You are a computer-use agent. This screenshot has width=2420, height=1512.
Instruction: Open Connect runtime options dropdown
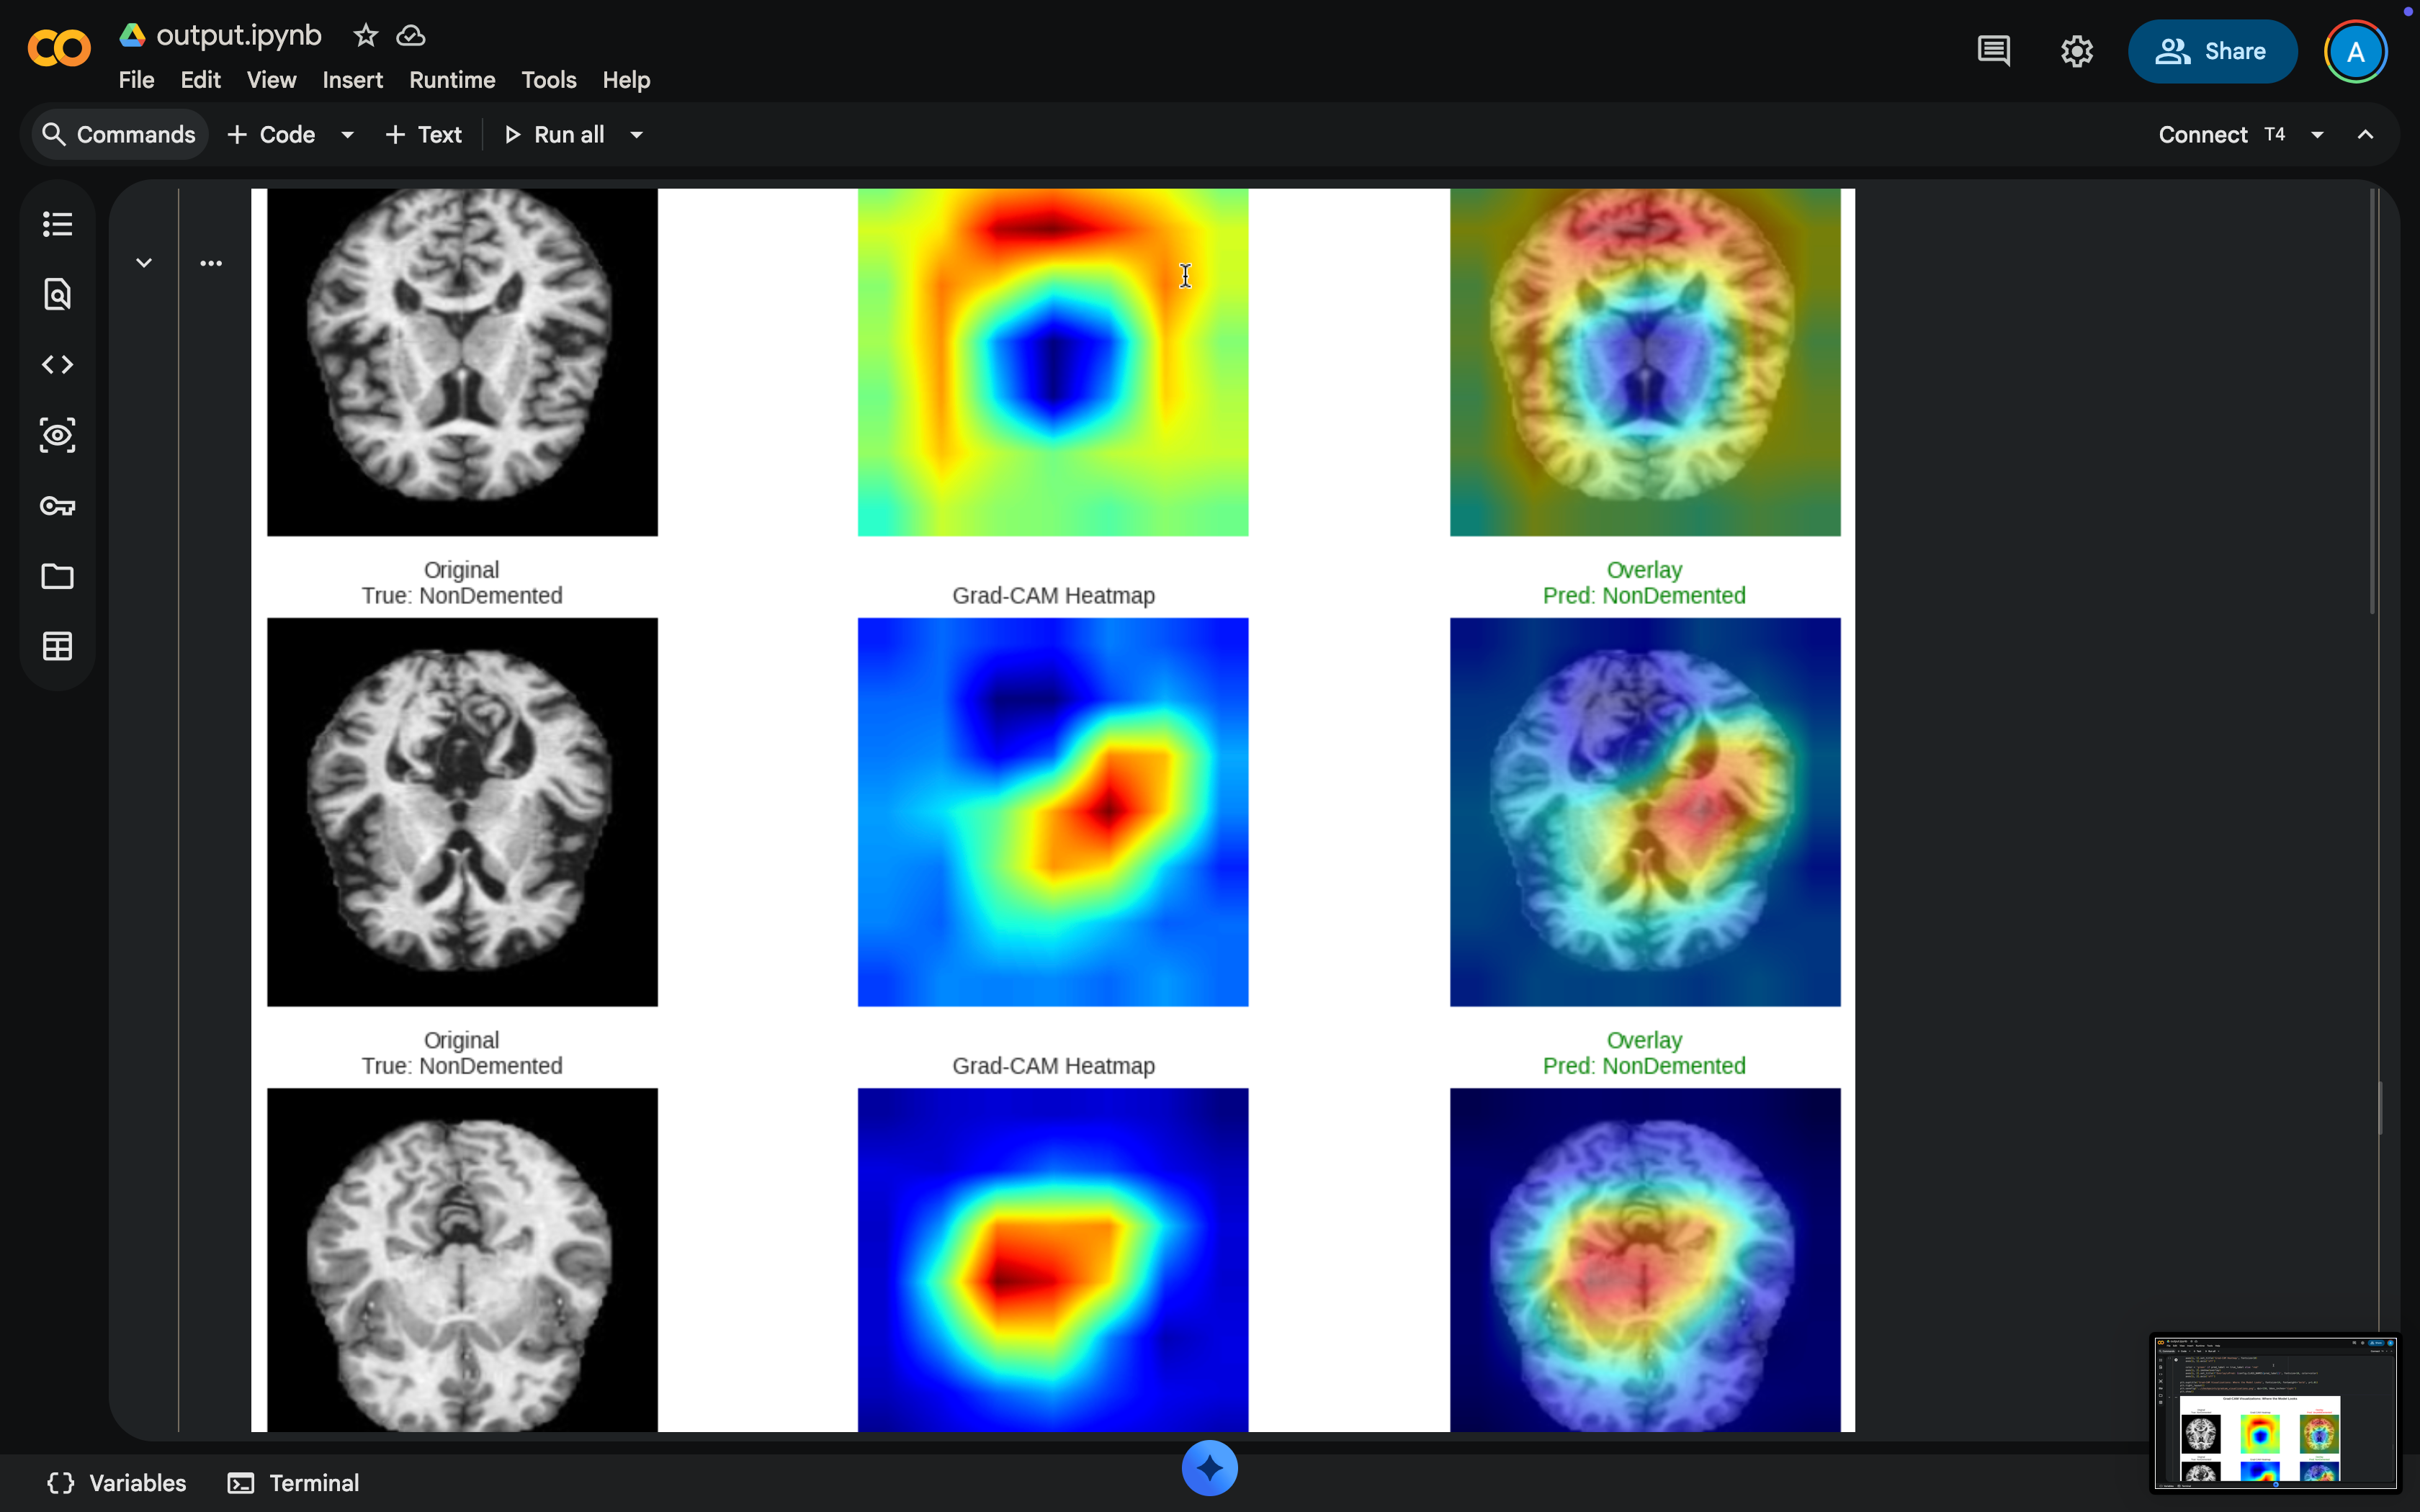click(x=2317, y=135)
